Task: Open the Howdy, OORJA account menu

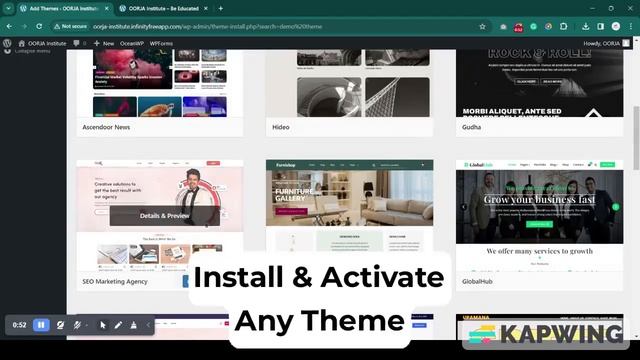Action: [607, 43]
